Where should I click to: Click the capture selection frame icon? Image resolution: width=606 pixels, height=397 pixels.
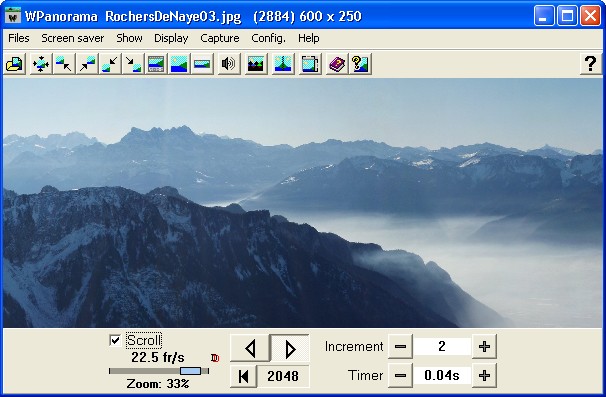[310, 64]
